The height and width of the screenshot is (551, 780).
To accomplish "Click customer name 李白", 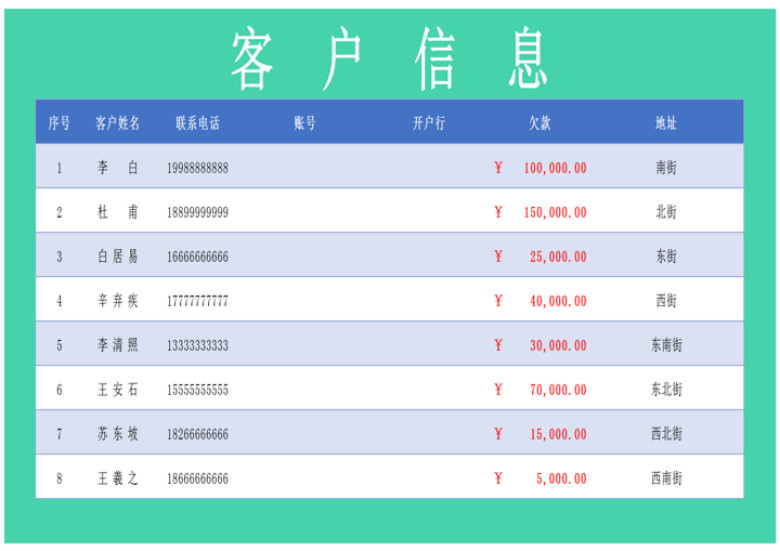I will (x=117, y=168).
